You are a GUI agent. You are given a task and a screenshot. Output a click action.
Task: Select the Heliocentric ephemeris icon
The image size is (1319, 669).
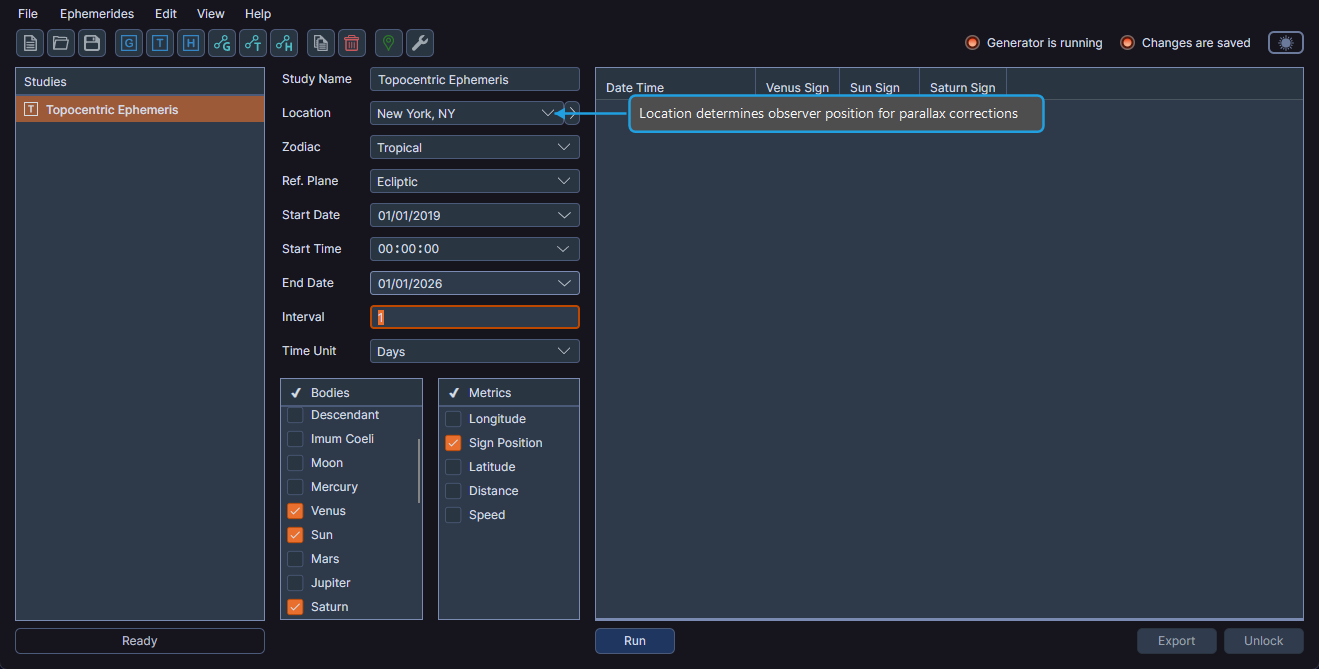(x=190, y=43)
